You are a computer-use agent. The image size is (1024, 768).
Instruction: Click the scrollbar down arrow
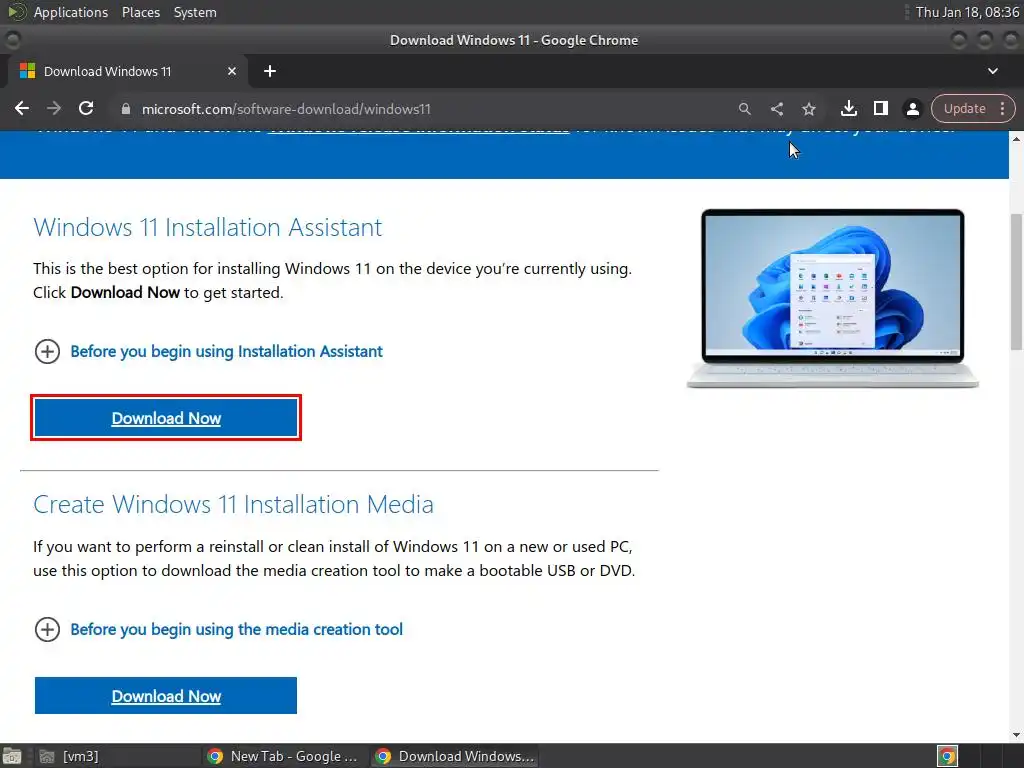[x=1017, y=735]
